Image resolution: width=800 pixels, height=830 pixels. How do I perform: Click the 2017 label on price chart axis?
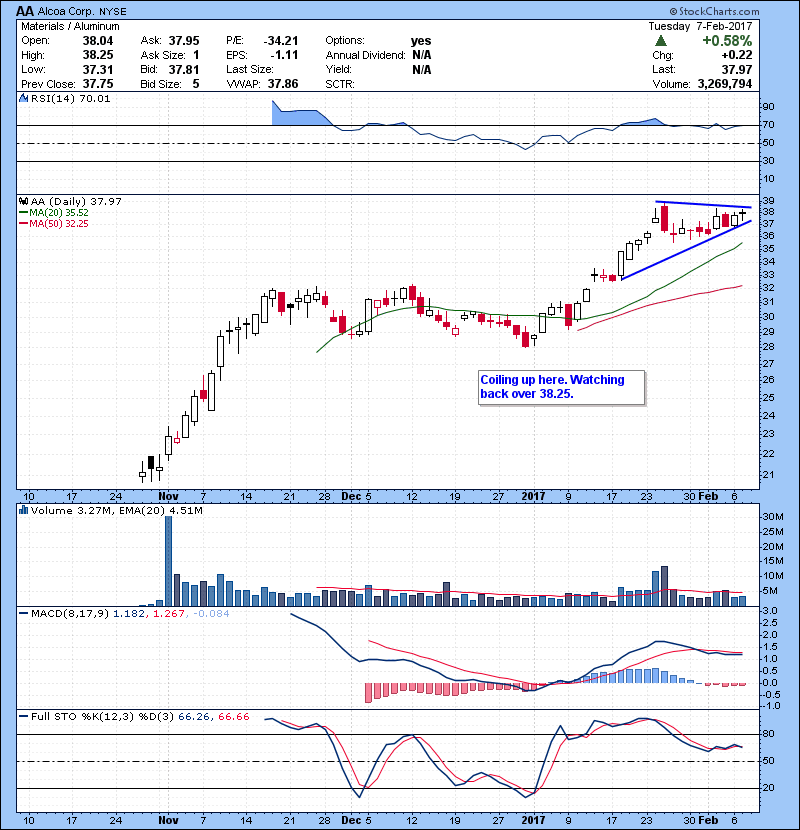coord(533,497)
